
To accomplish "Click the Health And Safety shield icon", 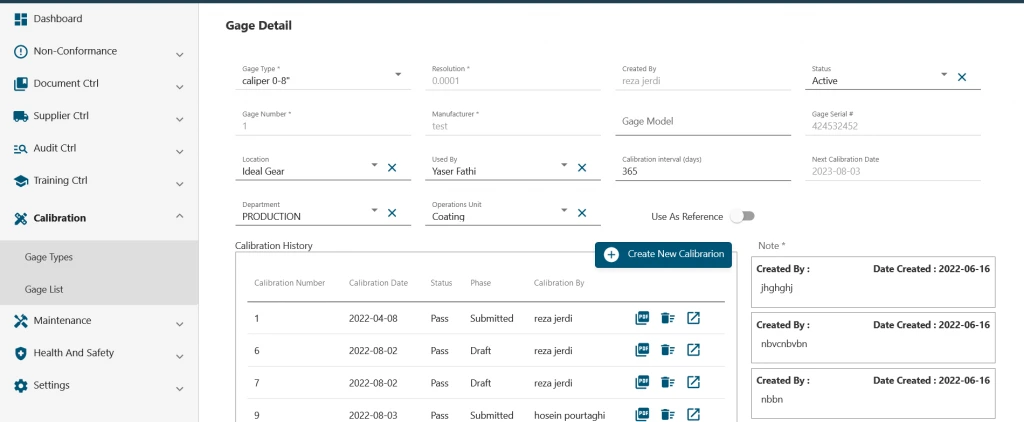I will [21, 353].
